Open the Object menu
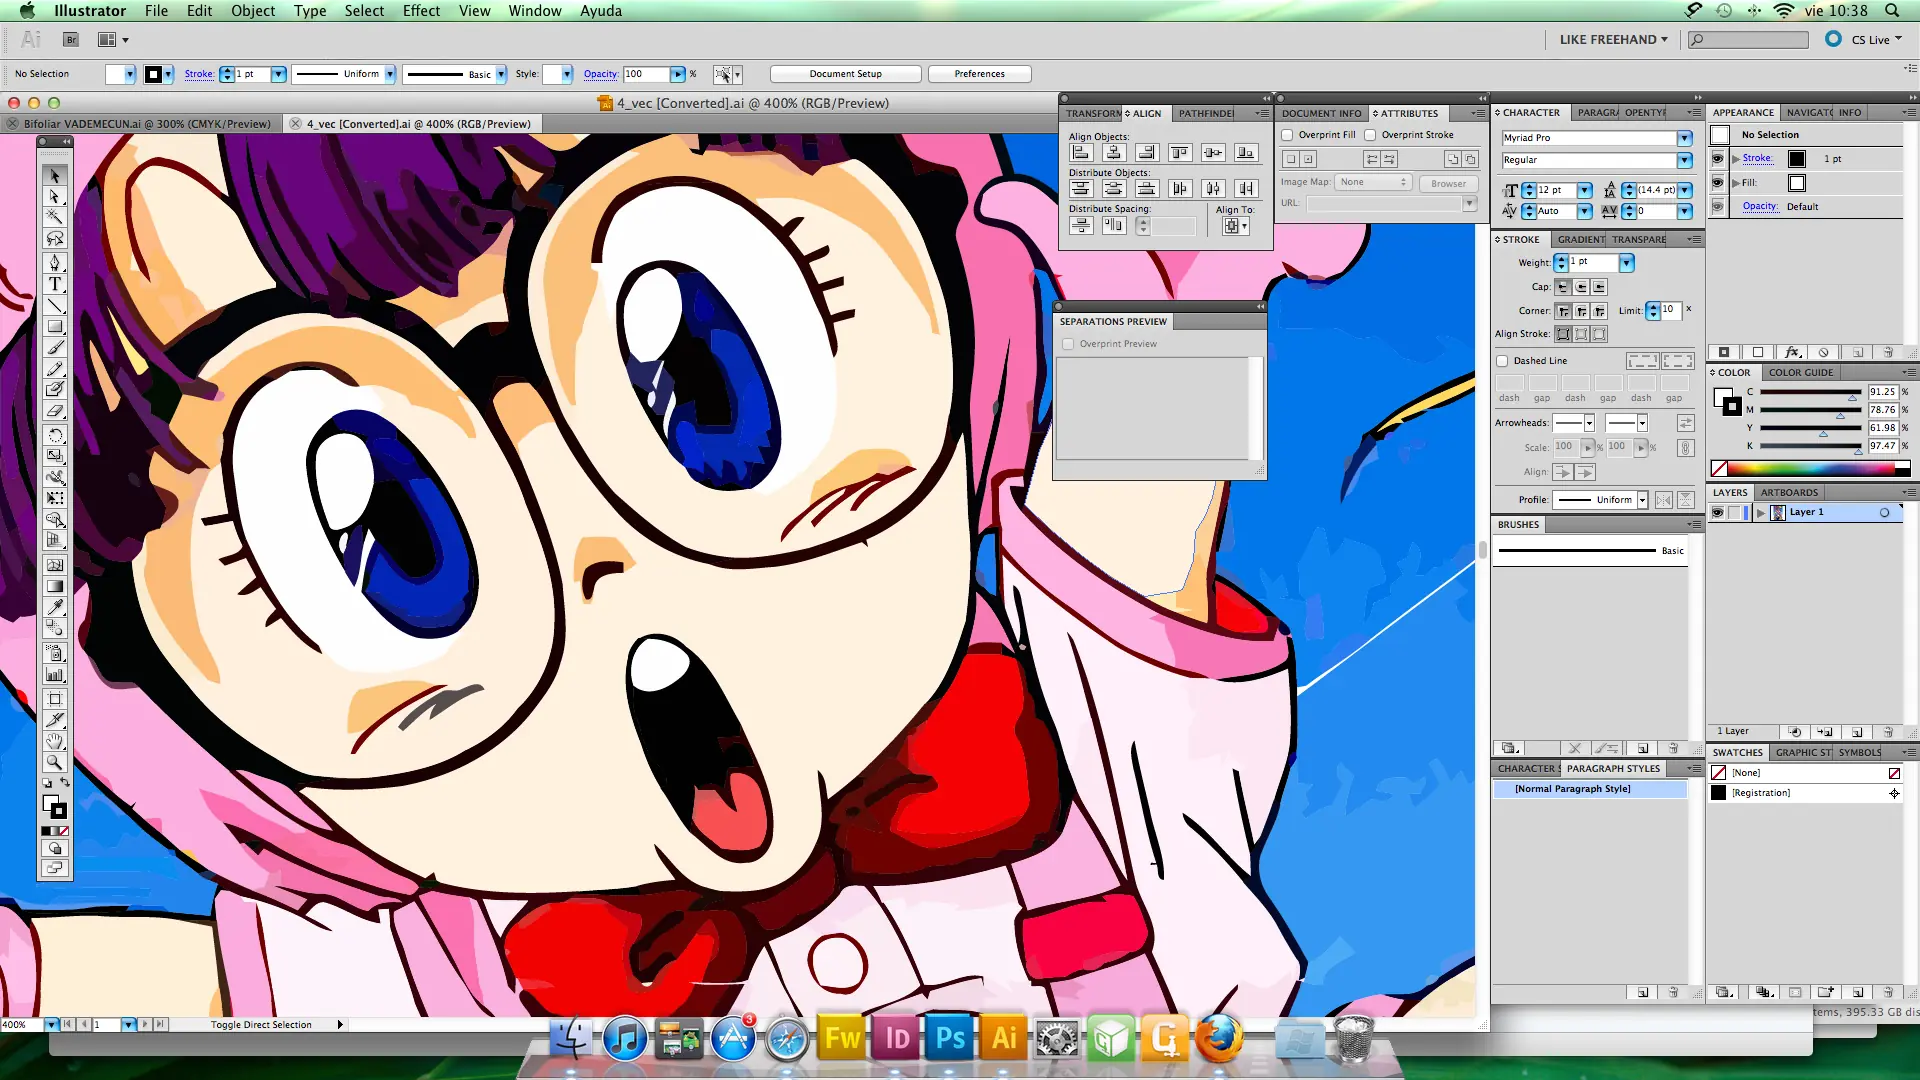Viewport: 1920px width, 1080px height. point(253,11)
